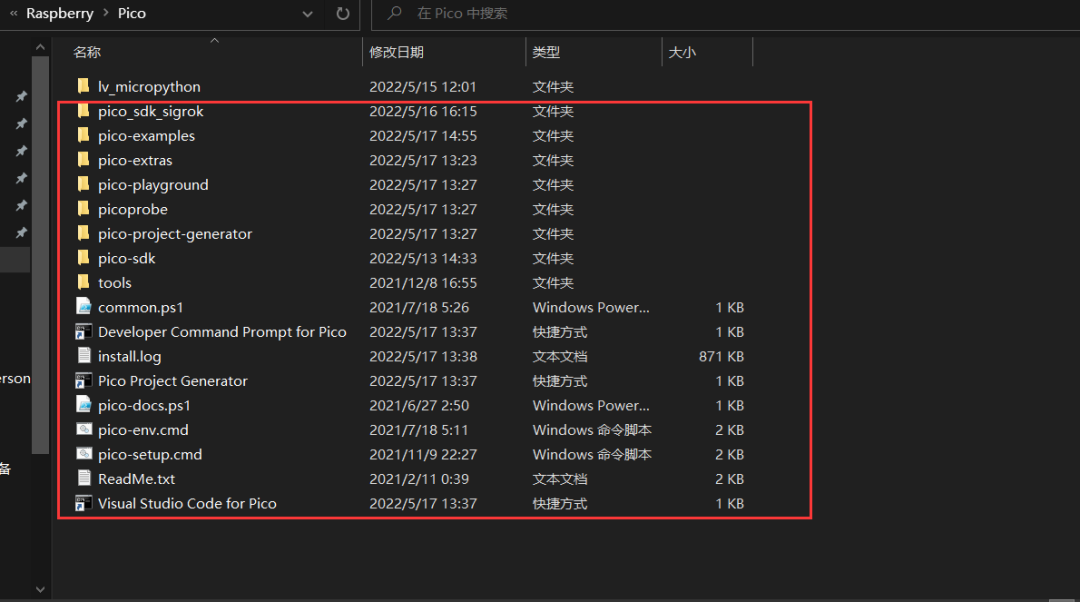This screenshot has height=602, width=1080.
Task: Select the install.log file name
Action: [129, 356]
